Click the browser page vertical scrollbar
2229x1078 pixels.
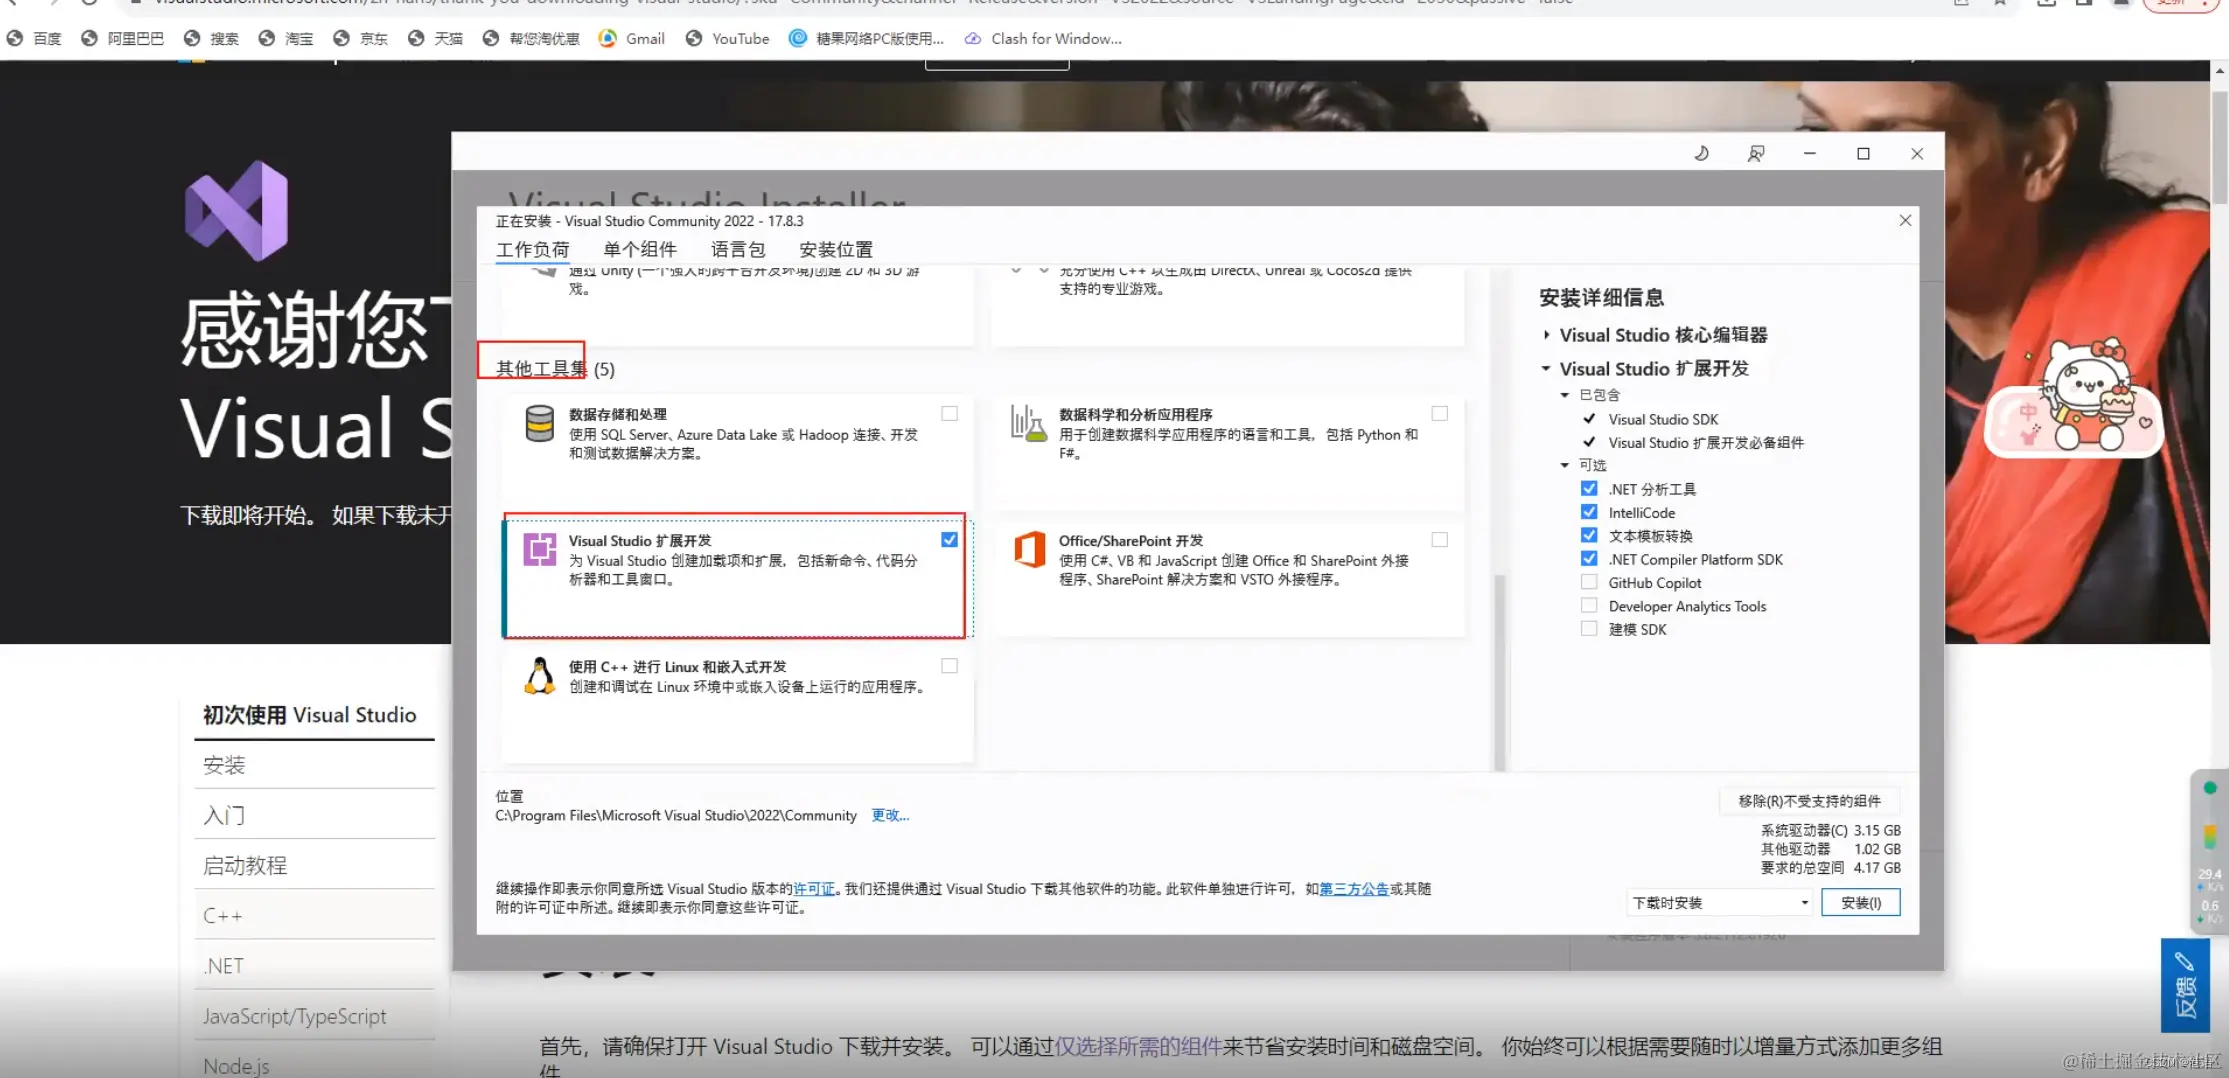pyautogui.click(x=2220, y=150)
